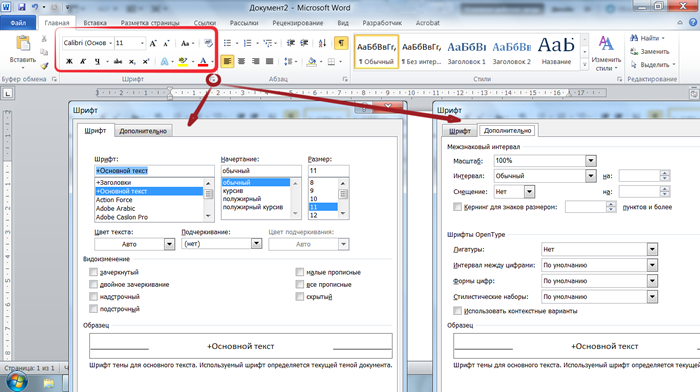The width and height of the screenshot is (700, 392).
Task: Apply text highlight color
Action: click(183, 61)
